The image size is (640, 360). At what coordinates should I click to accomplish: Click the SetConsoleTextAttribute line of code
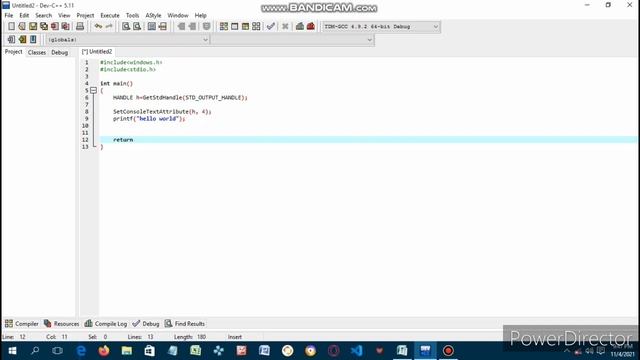pos(162,111)
